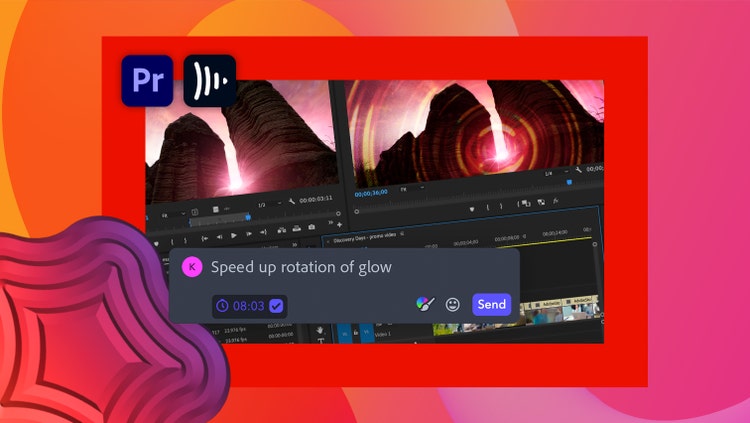
Task: Export frame with the camera icon
Action: 311,227
